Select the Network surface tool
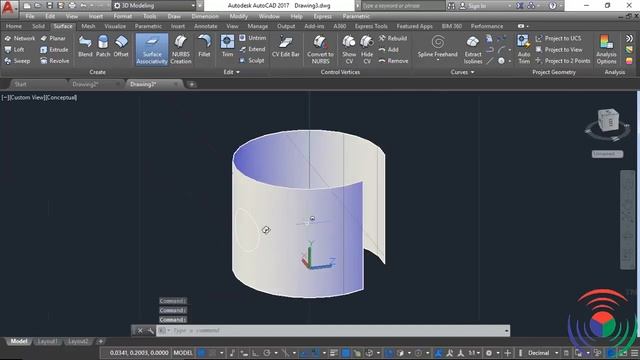 coord(20,38)
